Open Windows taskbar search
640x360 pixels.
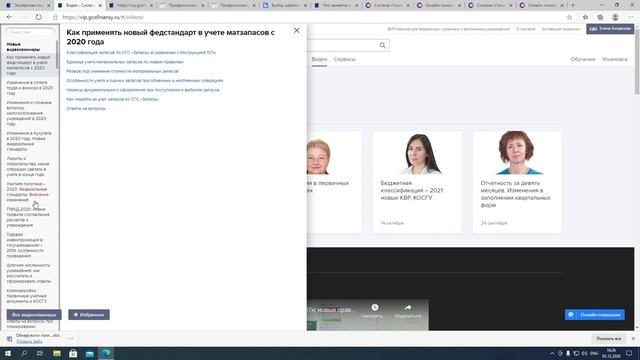(x=24, y=353)
